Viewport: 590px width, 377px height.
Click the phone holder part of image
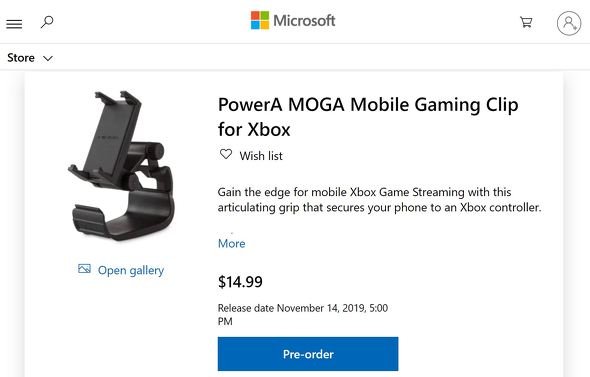click(x=115, y=132)
